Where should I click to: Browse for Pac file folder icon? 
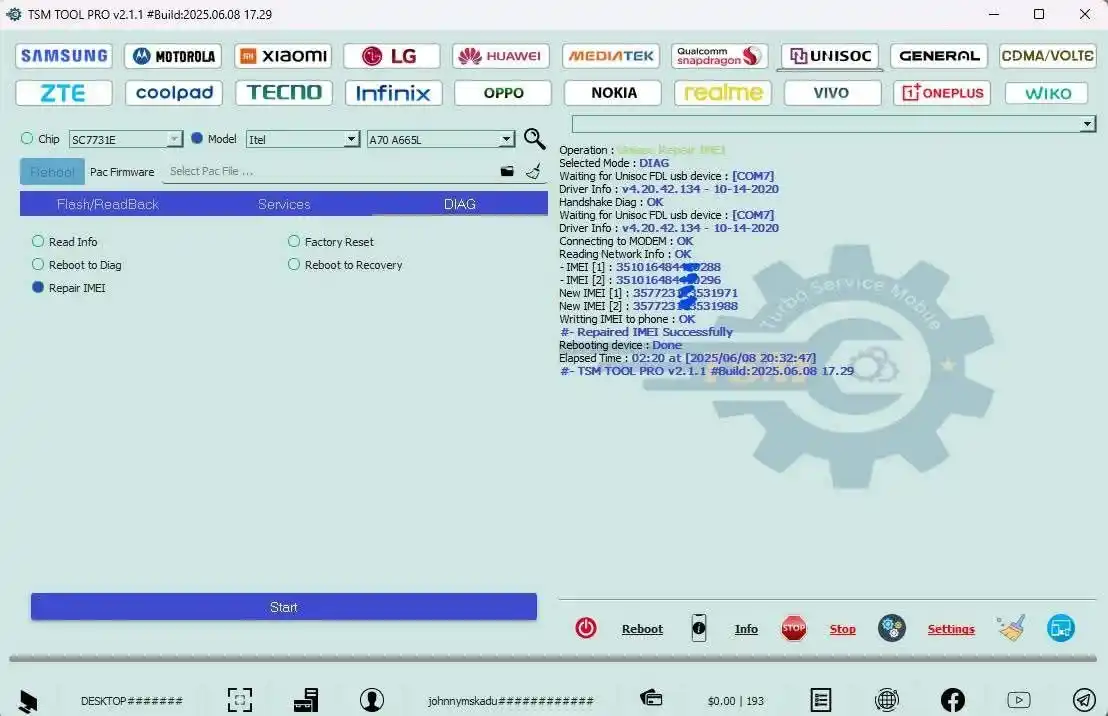coord(507,171)
